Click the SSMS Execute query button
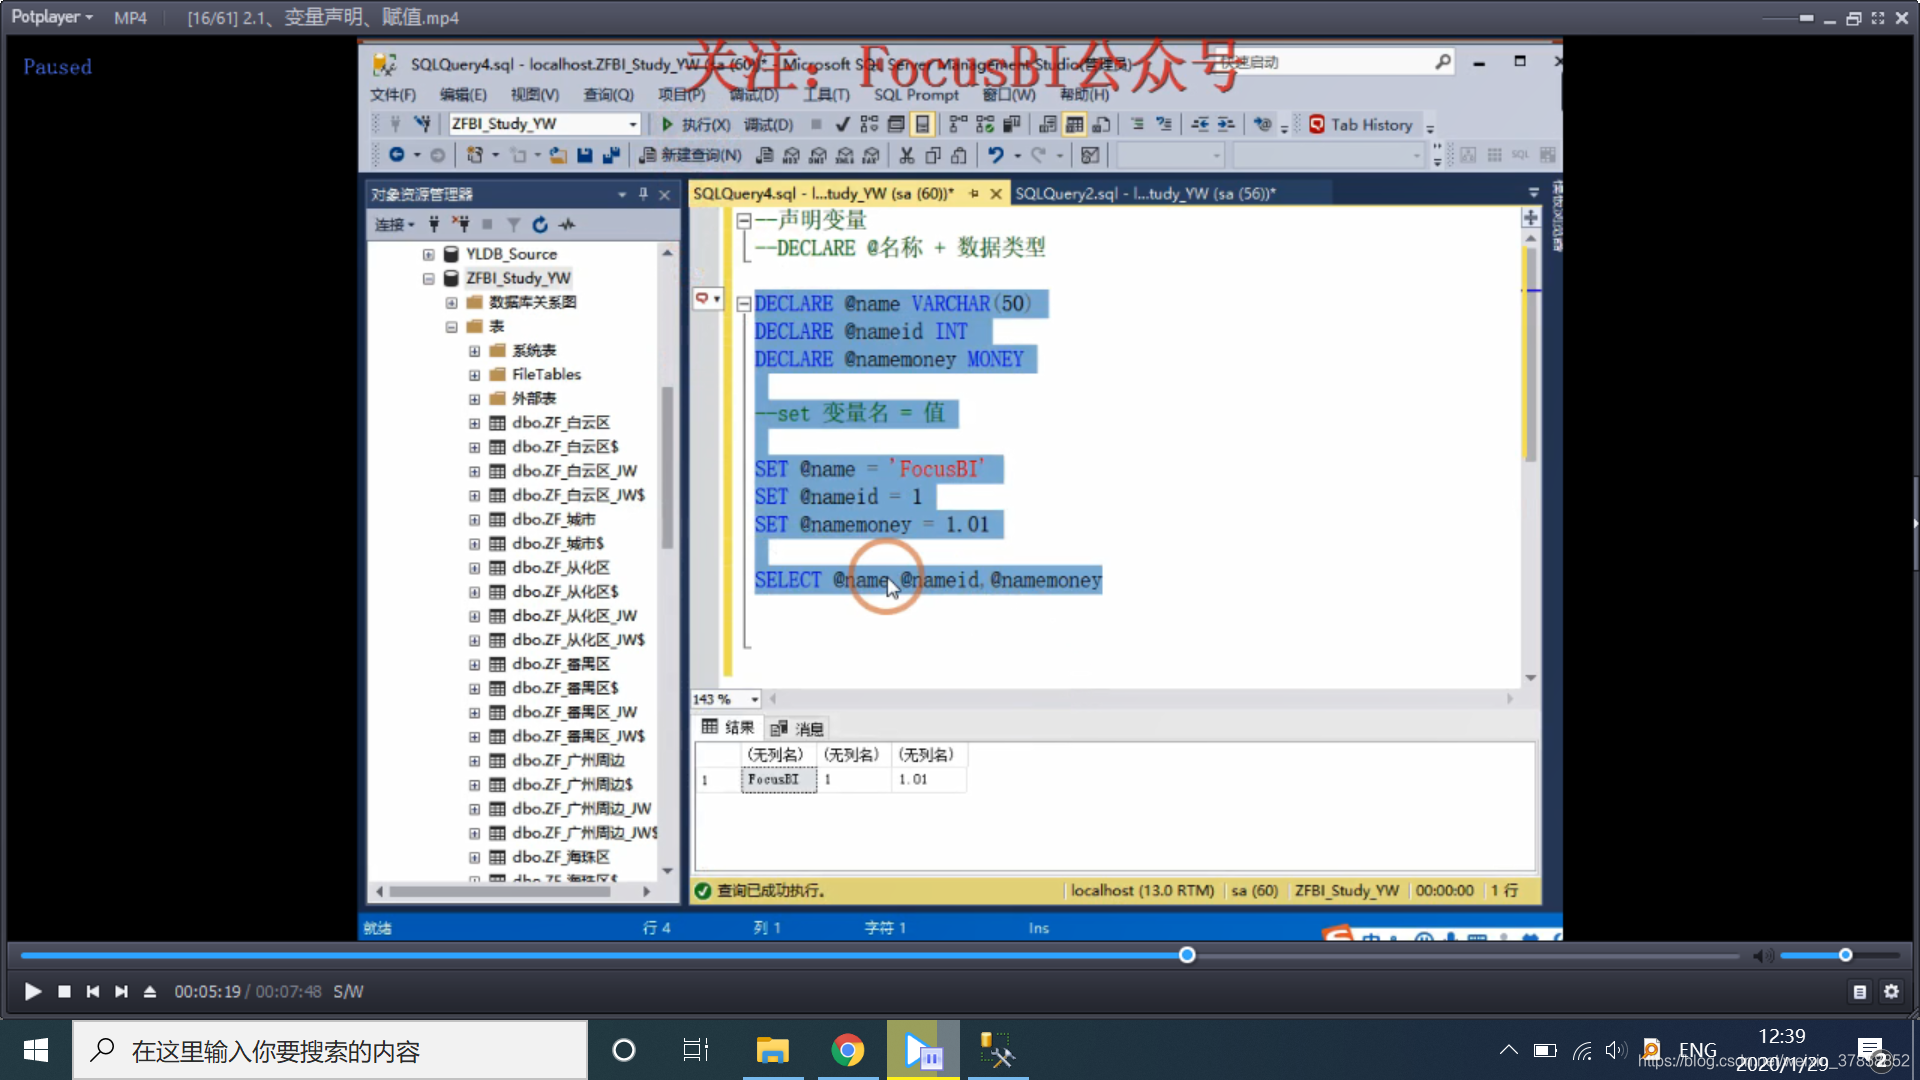The height and width of the screenshot is (1080, 1920). pyautogui.click(x=695, y=124)
